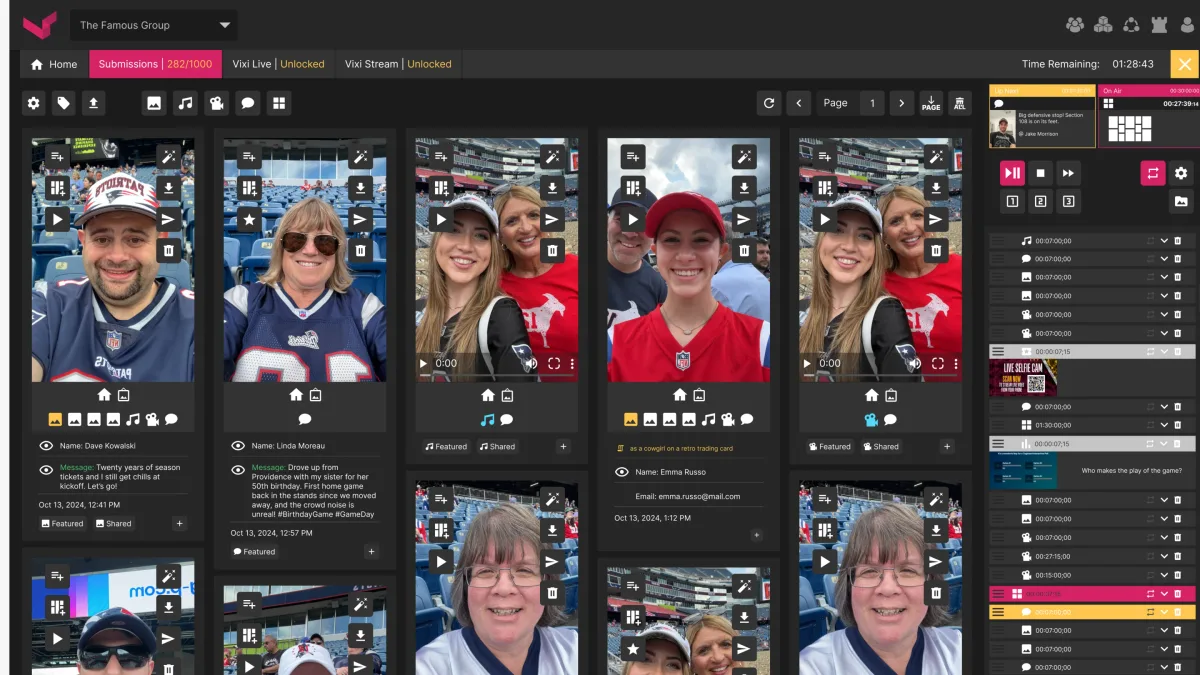1200x675 pixels.
Task: Click the tag icon in submissions toolbar
Action: coord(64,102)
